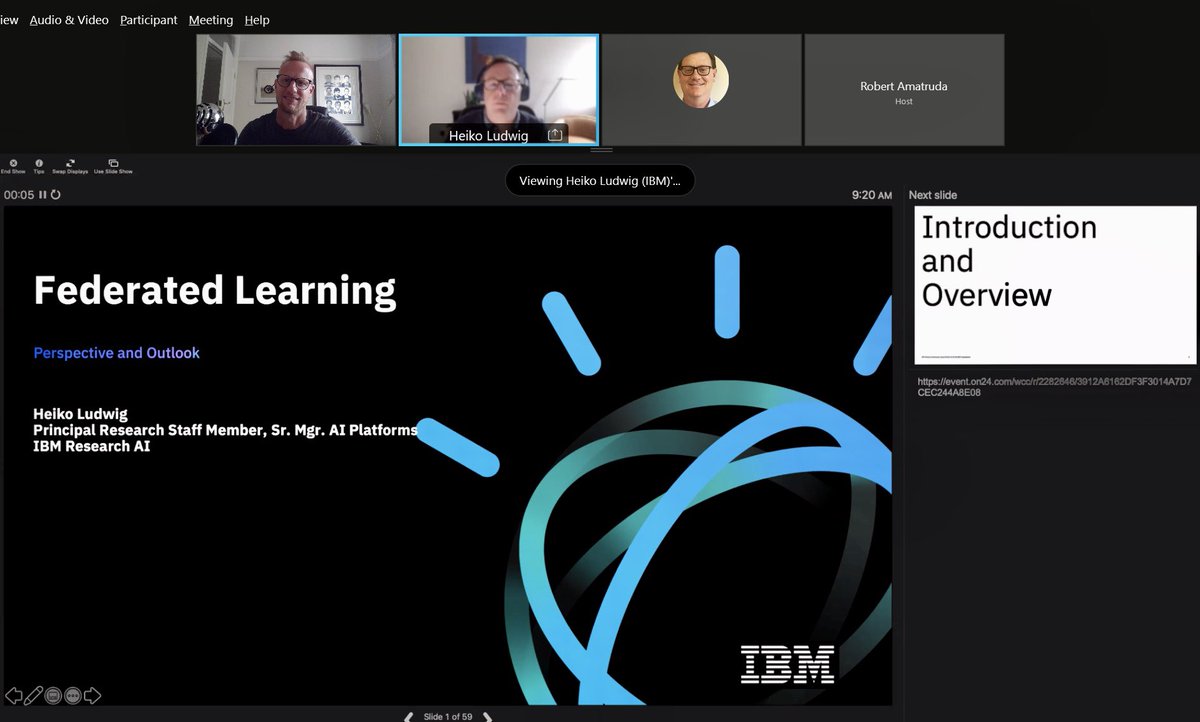Click the Viewing Heiko Ludwig (IBM) banner
This screenshot has height=722, width=1200.
[600, 181]
